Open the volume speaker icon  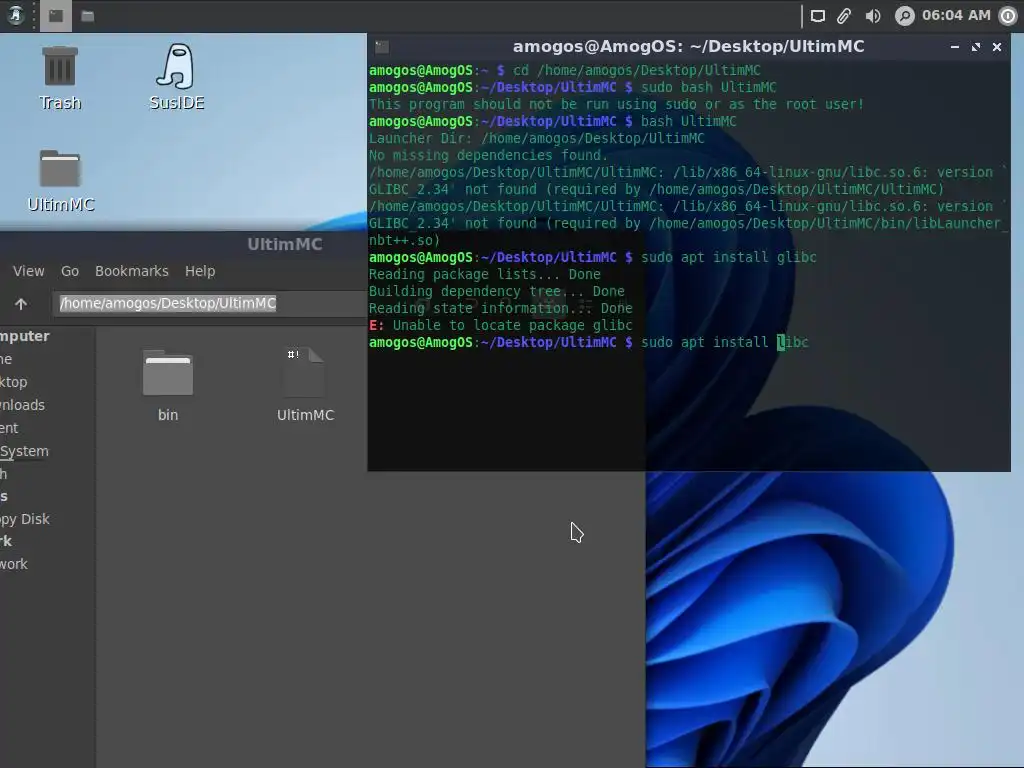pos(873,16)
